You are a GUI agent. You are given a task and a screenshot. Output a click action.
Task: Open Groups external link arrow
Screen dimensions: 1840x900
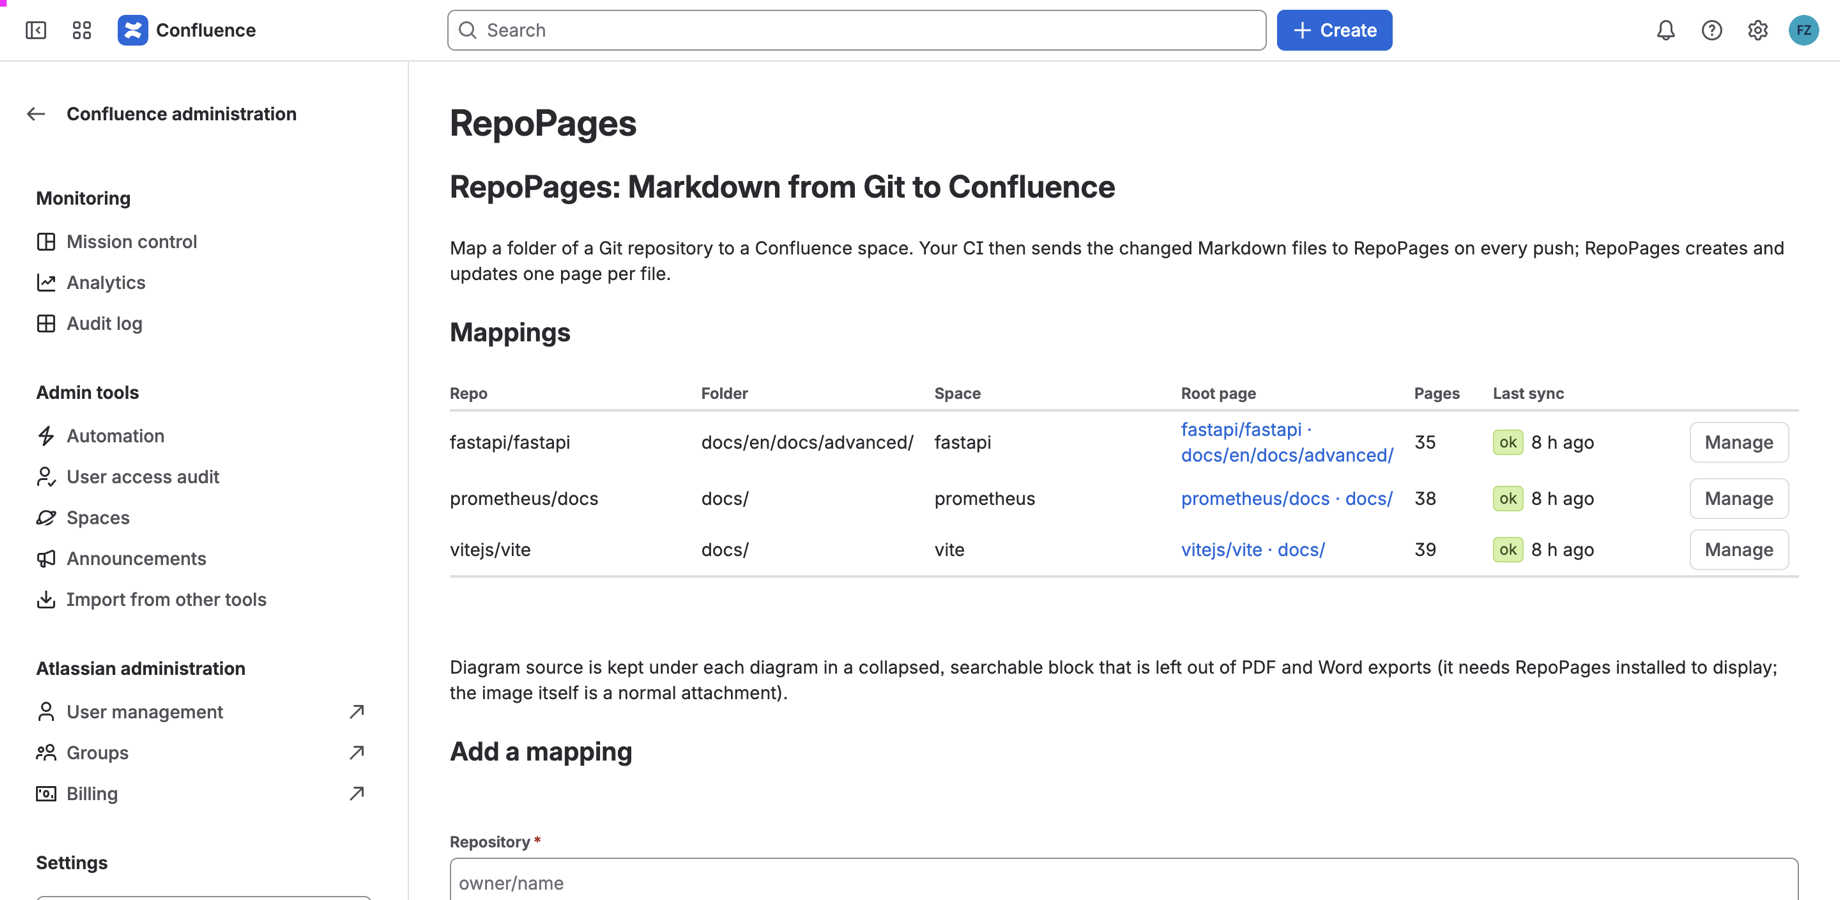pos(357,753)
